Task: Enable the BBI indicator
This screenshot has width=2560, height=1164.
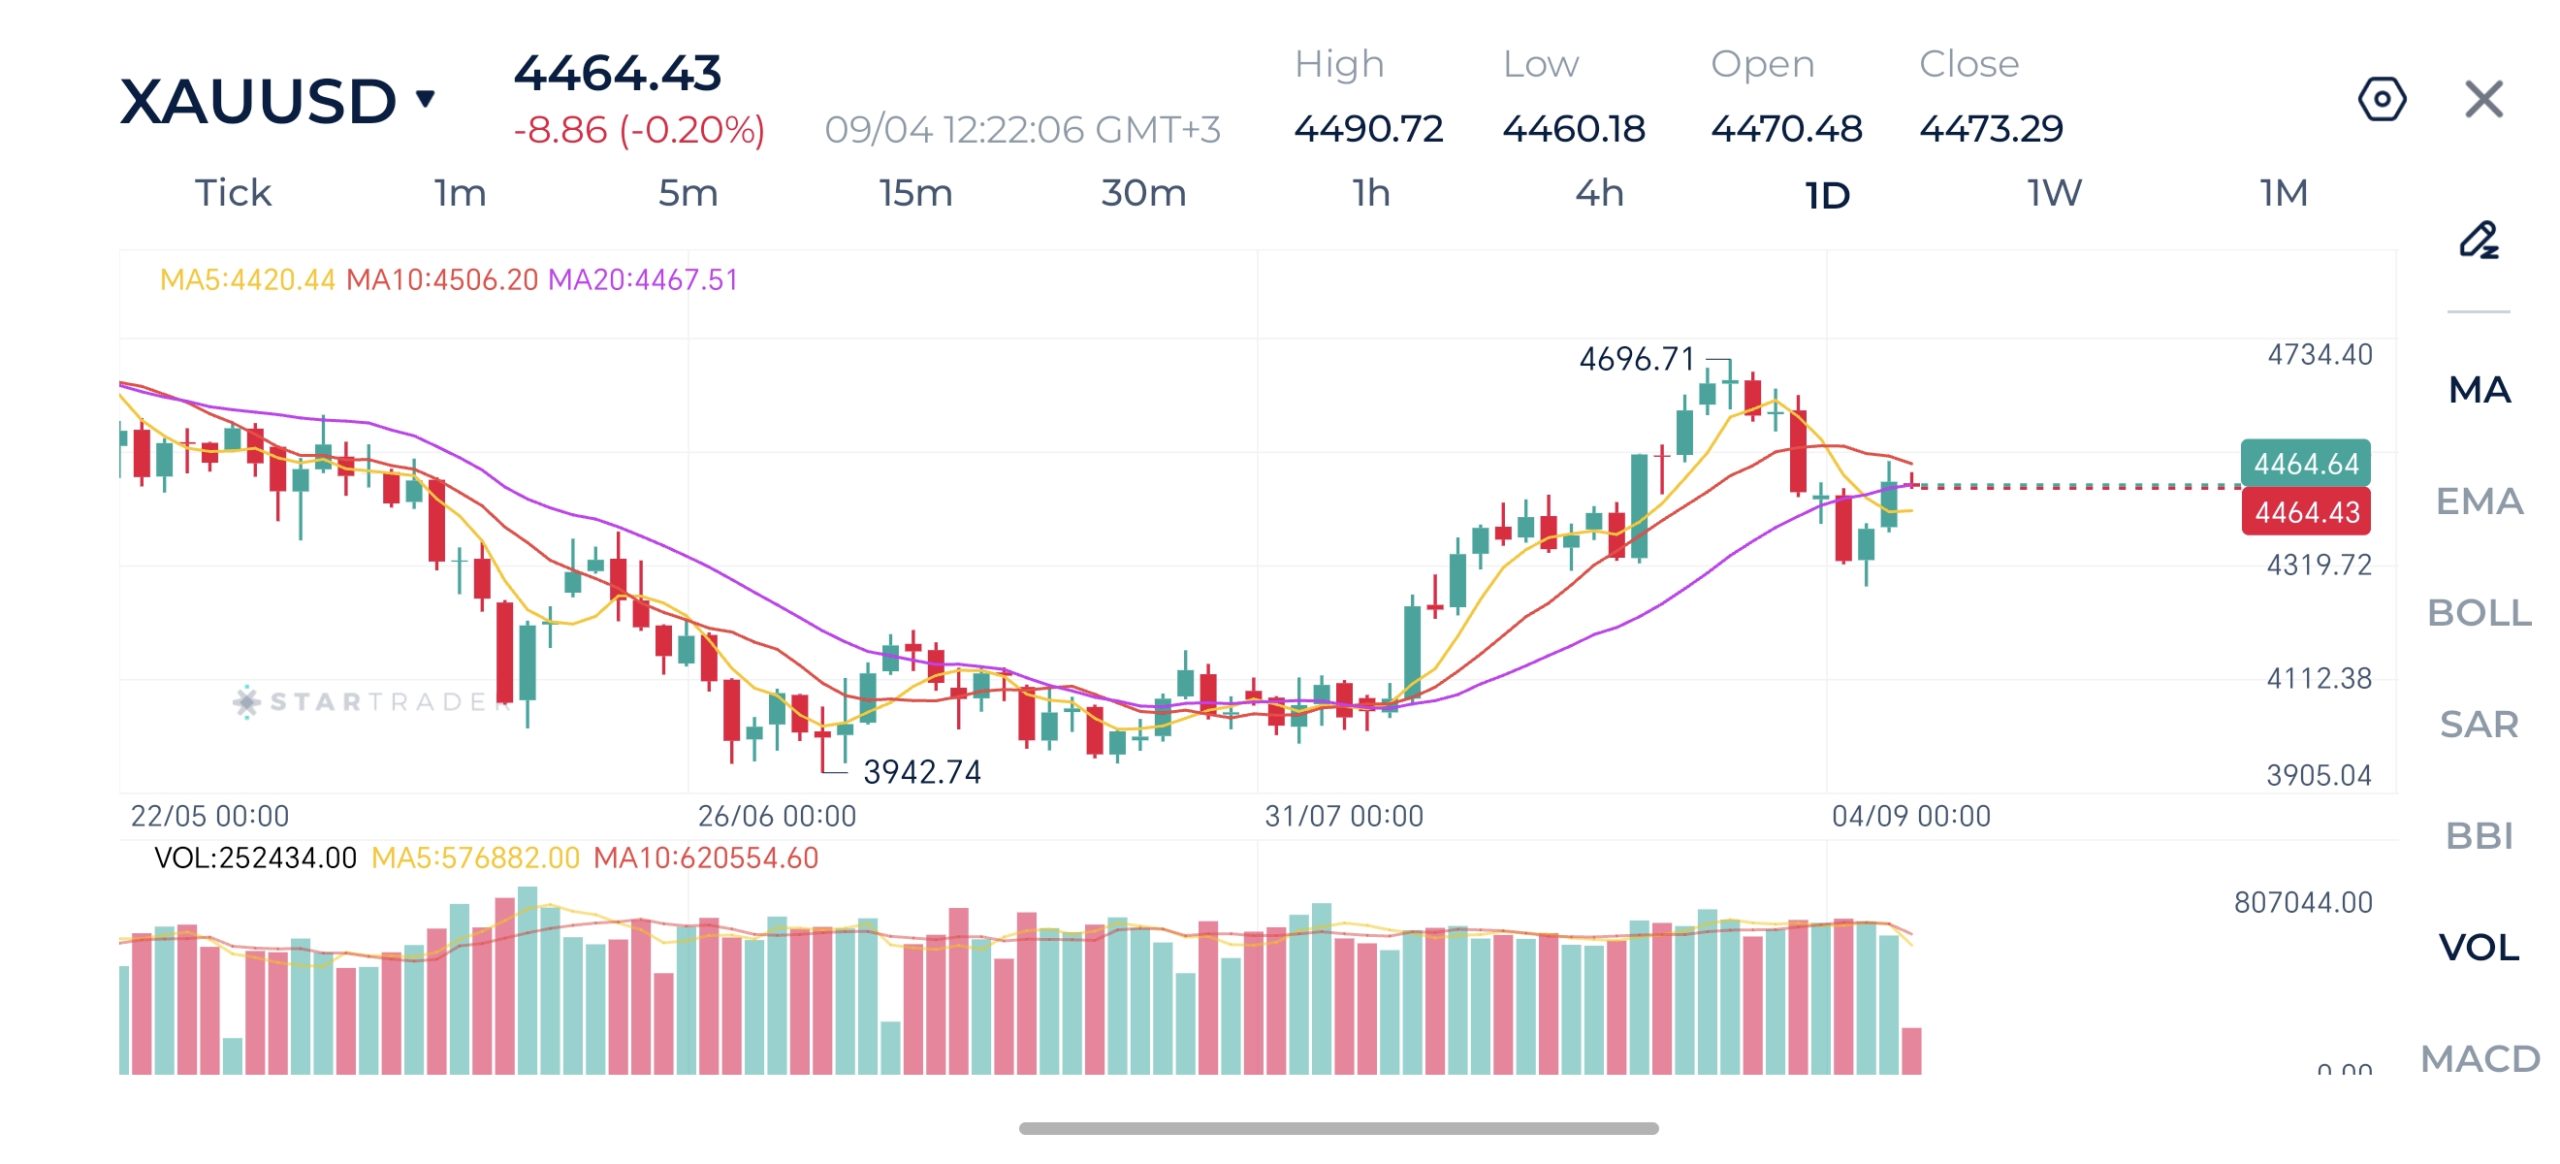Action: pyautogui.click(x=2479, y=835)
